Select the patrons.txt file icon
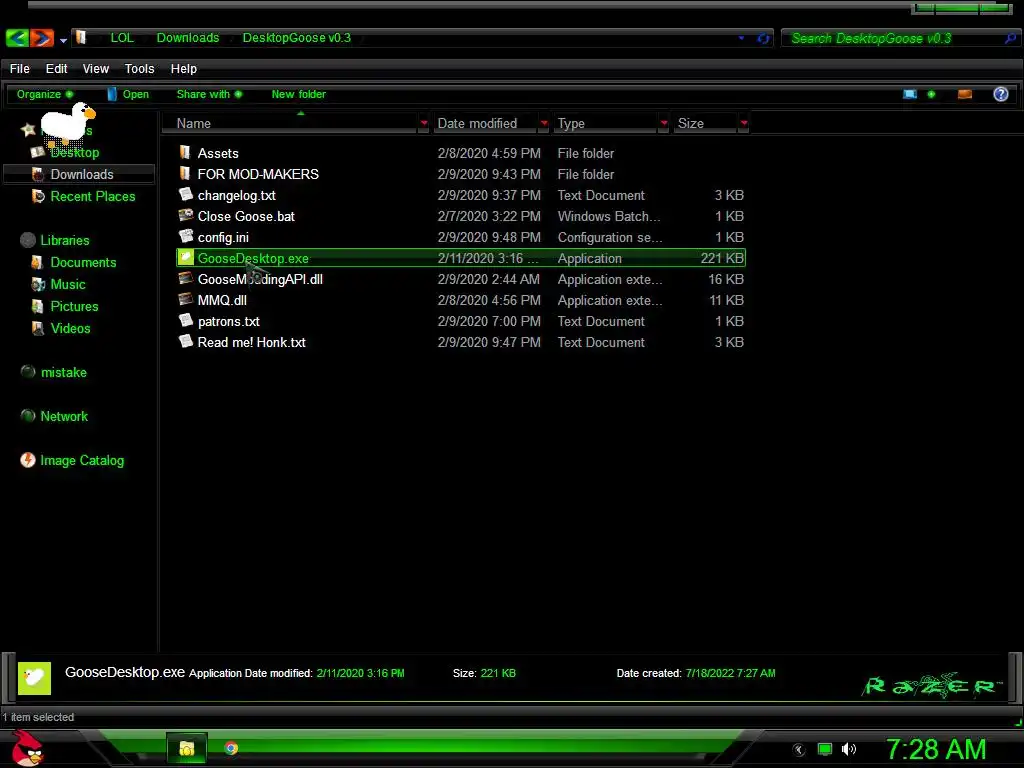 point(185,321)
